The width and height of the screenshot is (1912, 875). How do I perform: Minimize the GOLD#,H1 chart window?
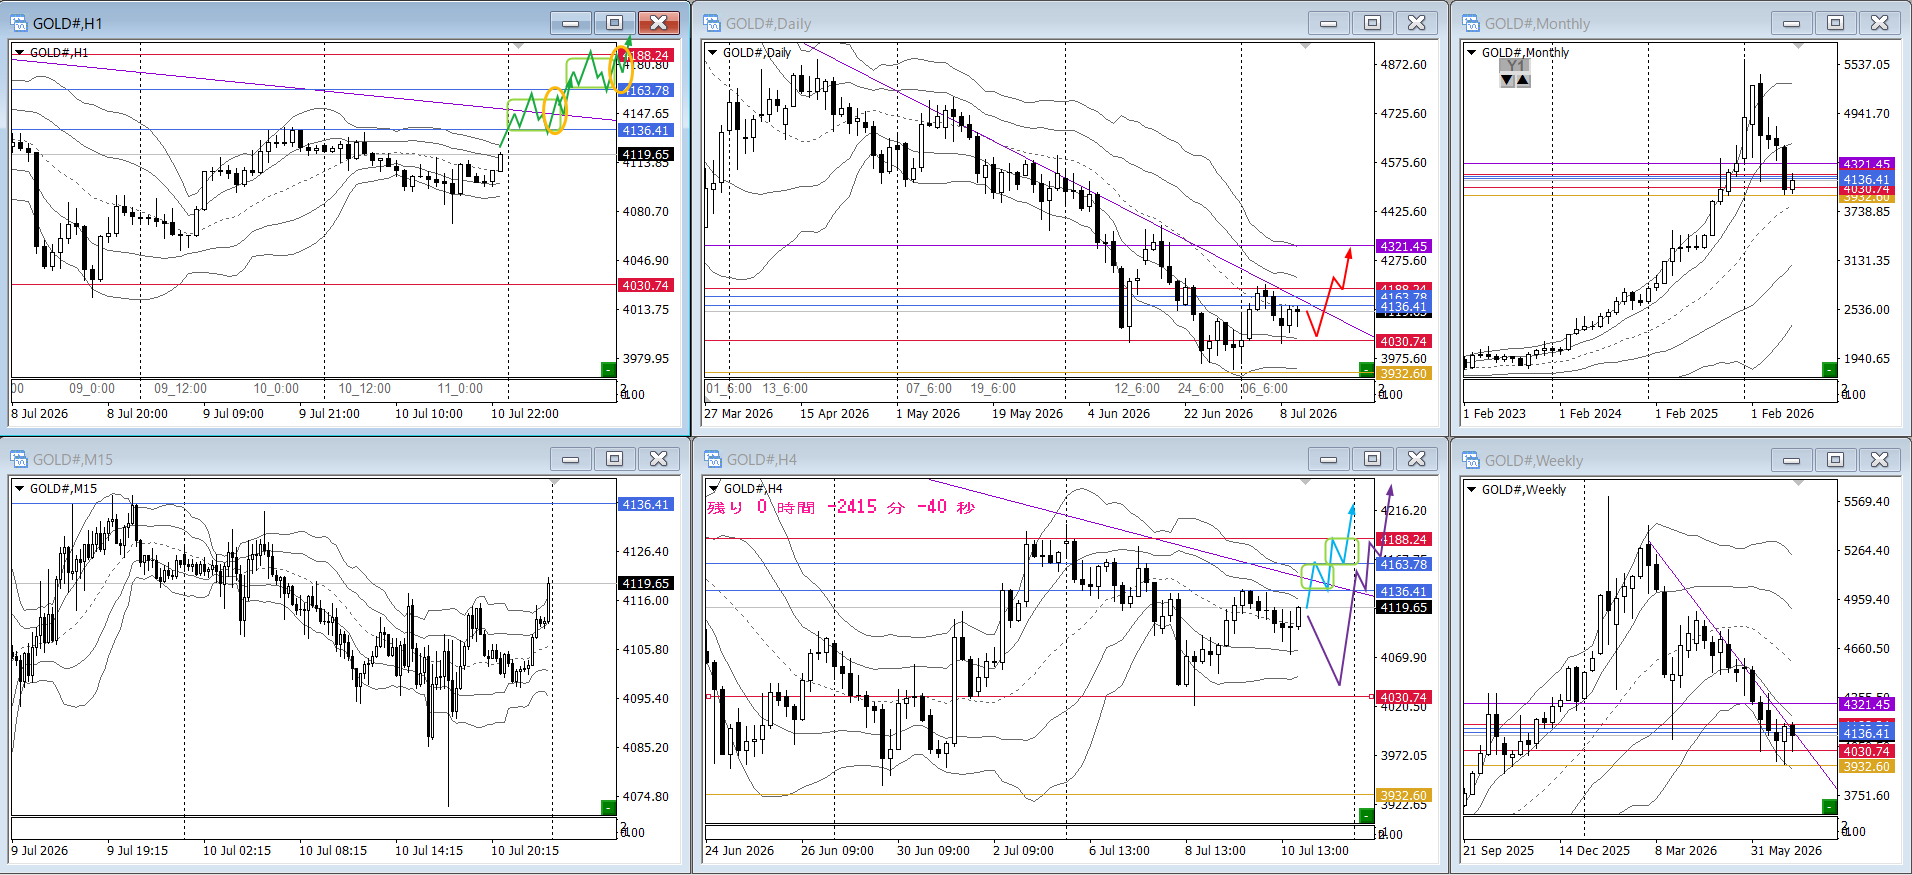tap(570, 23)
